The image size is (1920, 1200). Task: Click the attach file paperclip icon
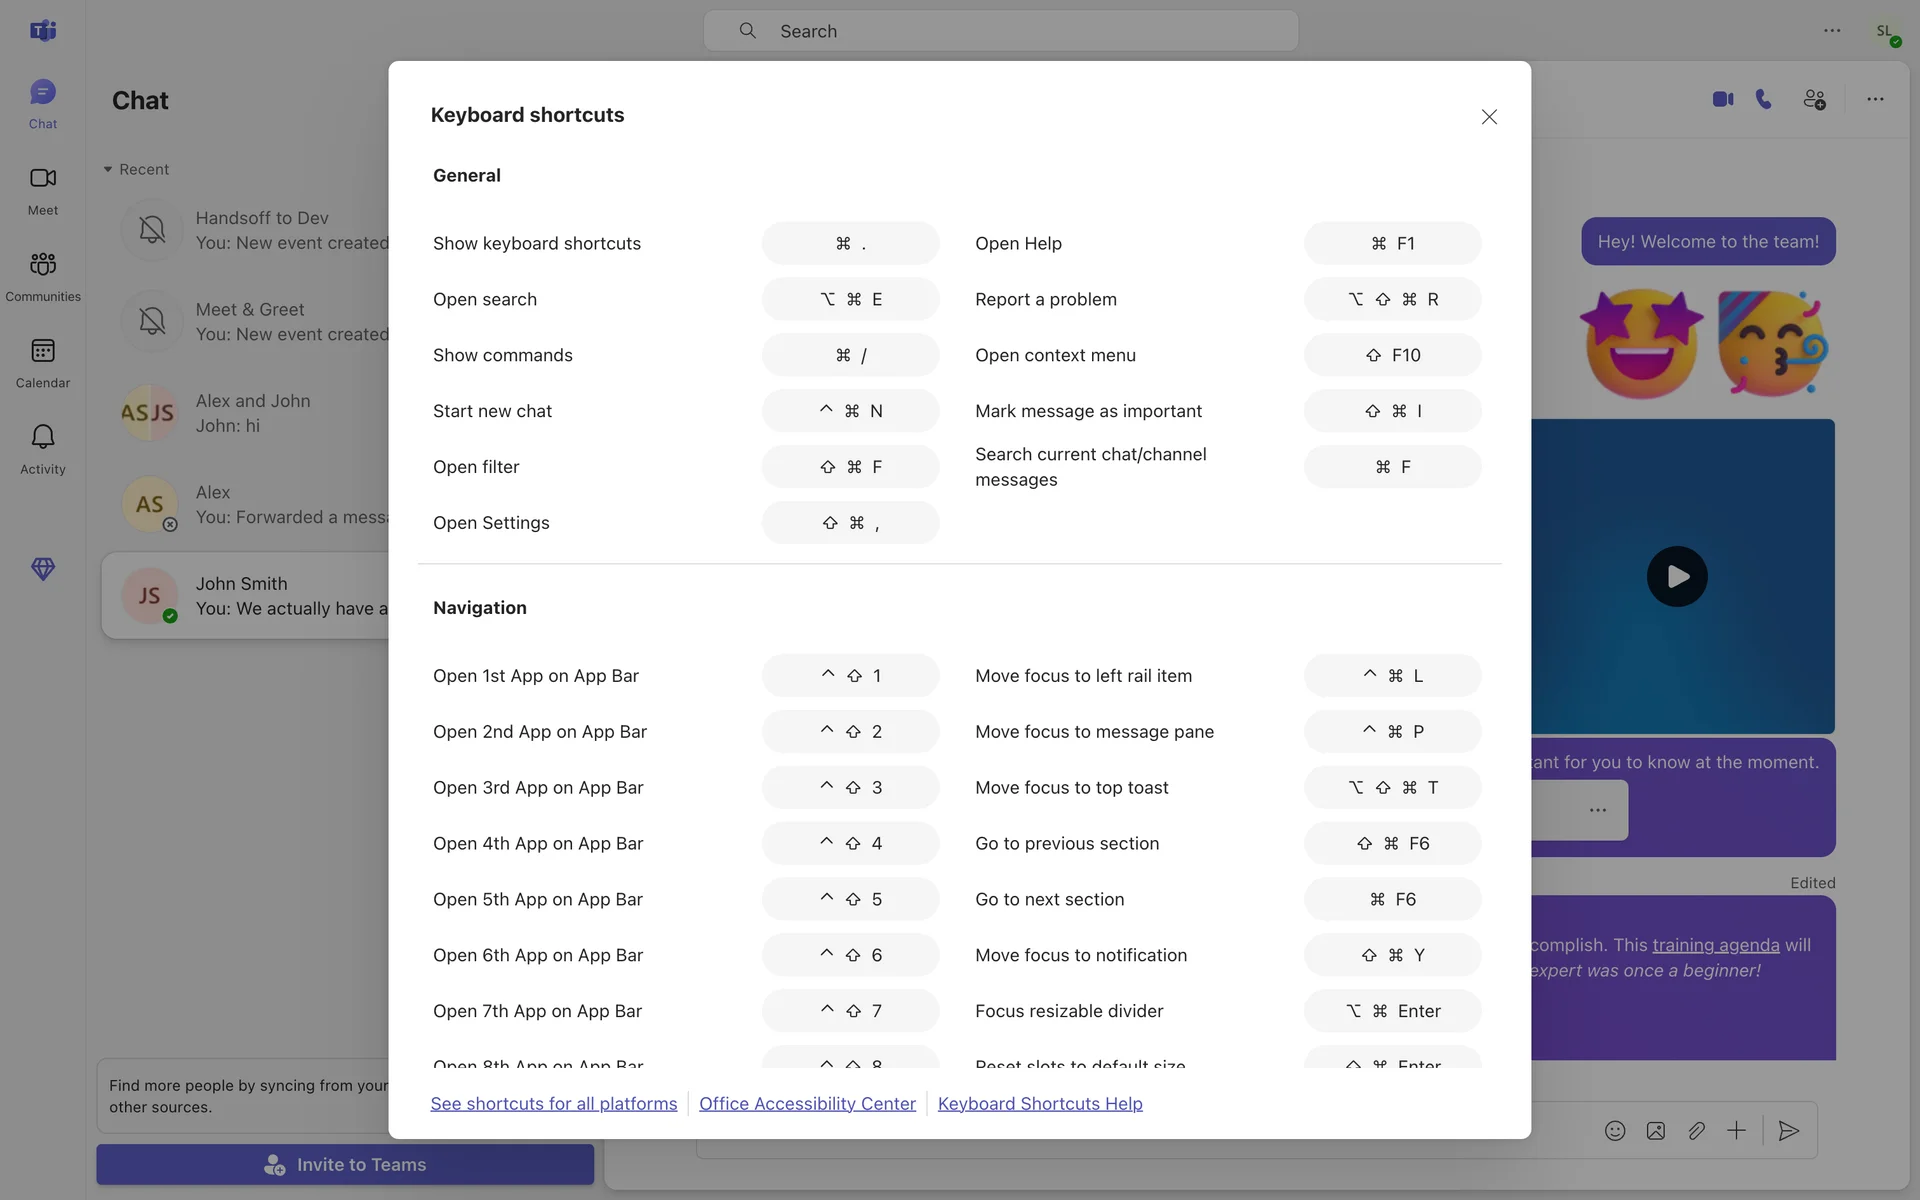1696,1131
